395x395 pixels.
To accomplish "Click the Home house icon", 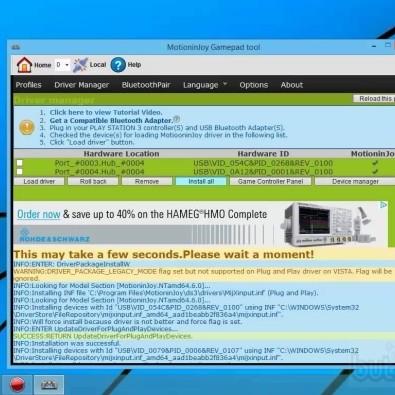I will [24, 65].
